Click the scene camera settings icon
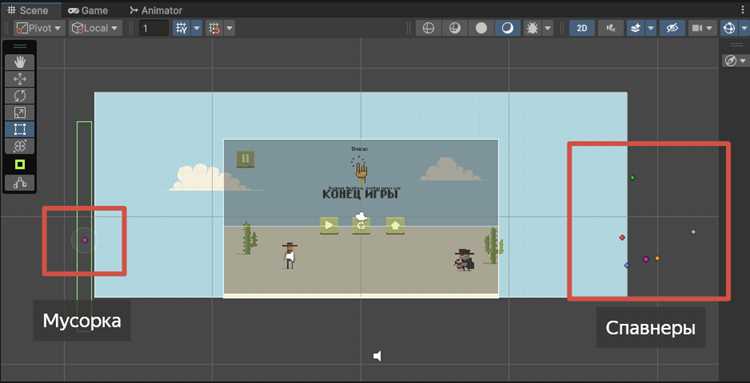This screenshot has height=383, width=750. coord(697,28)
